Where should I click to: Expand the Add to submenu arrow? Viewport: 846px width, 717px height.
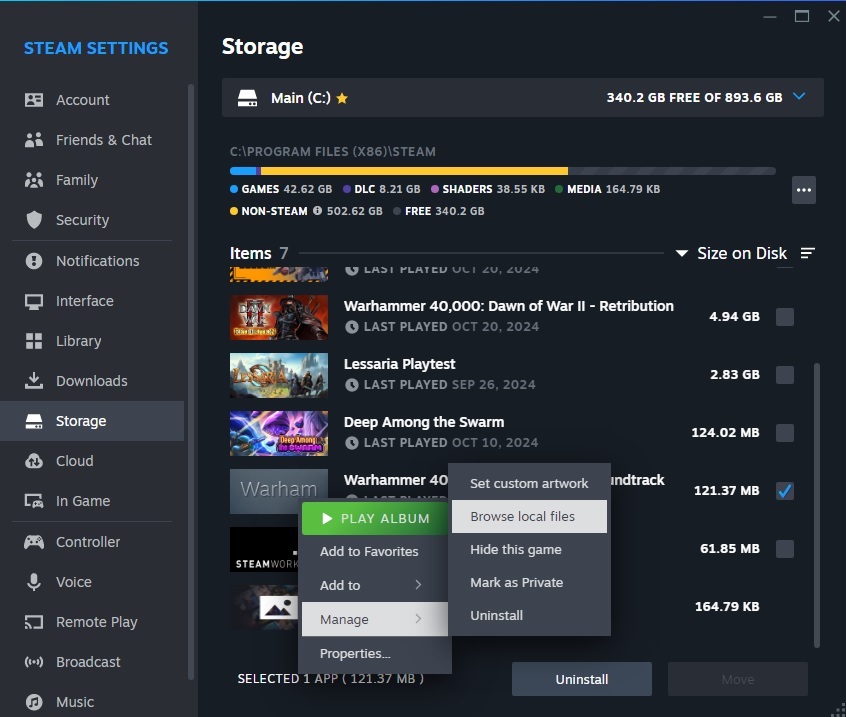coord(418,585)
